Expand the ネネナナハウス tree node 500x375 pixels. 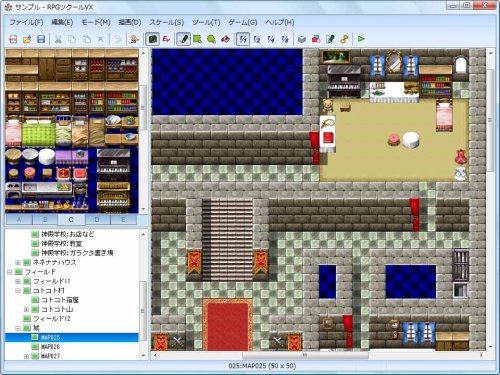point(18,263)
